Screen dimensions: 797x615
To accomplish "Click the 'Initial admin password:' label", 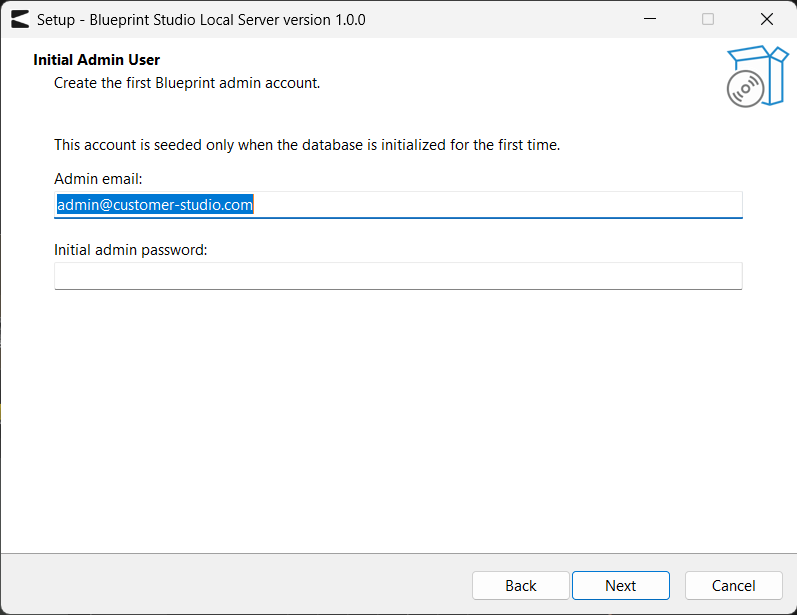I will (x=131, y=250).
